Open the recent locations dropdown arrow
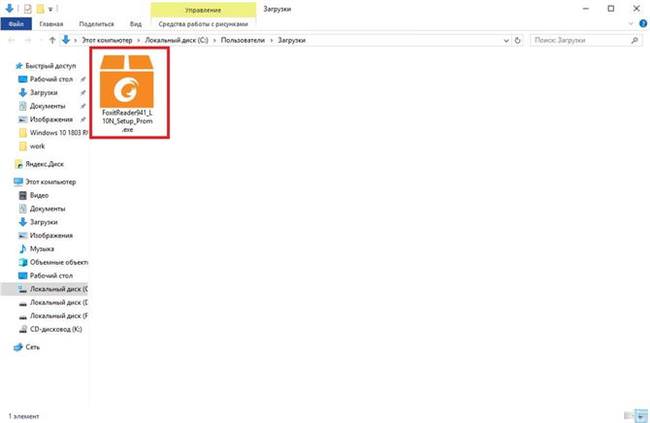Screen dimensions: 650x423 pos(40,40)
